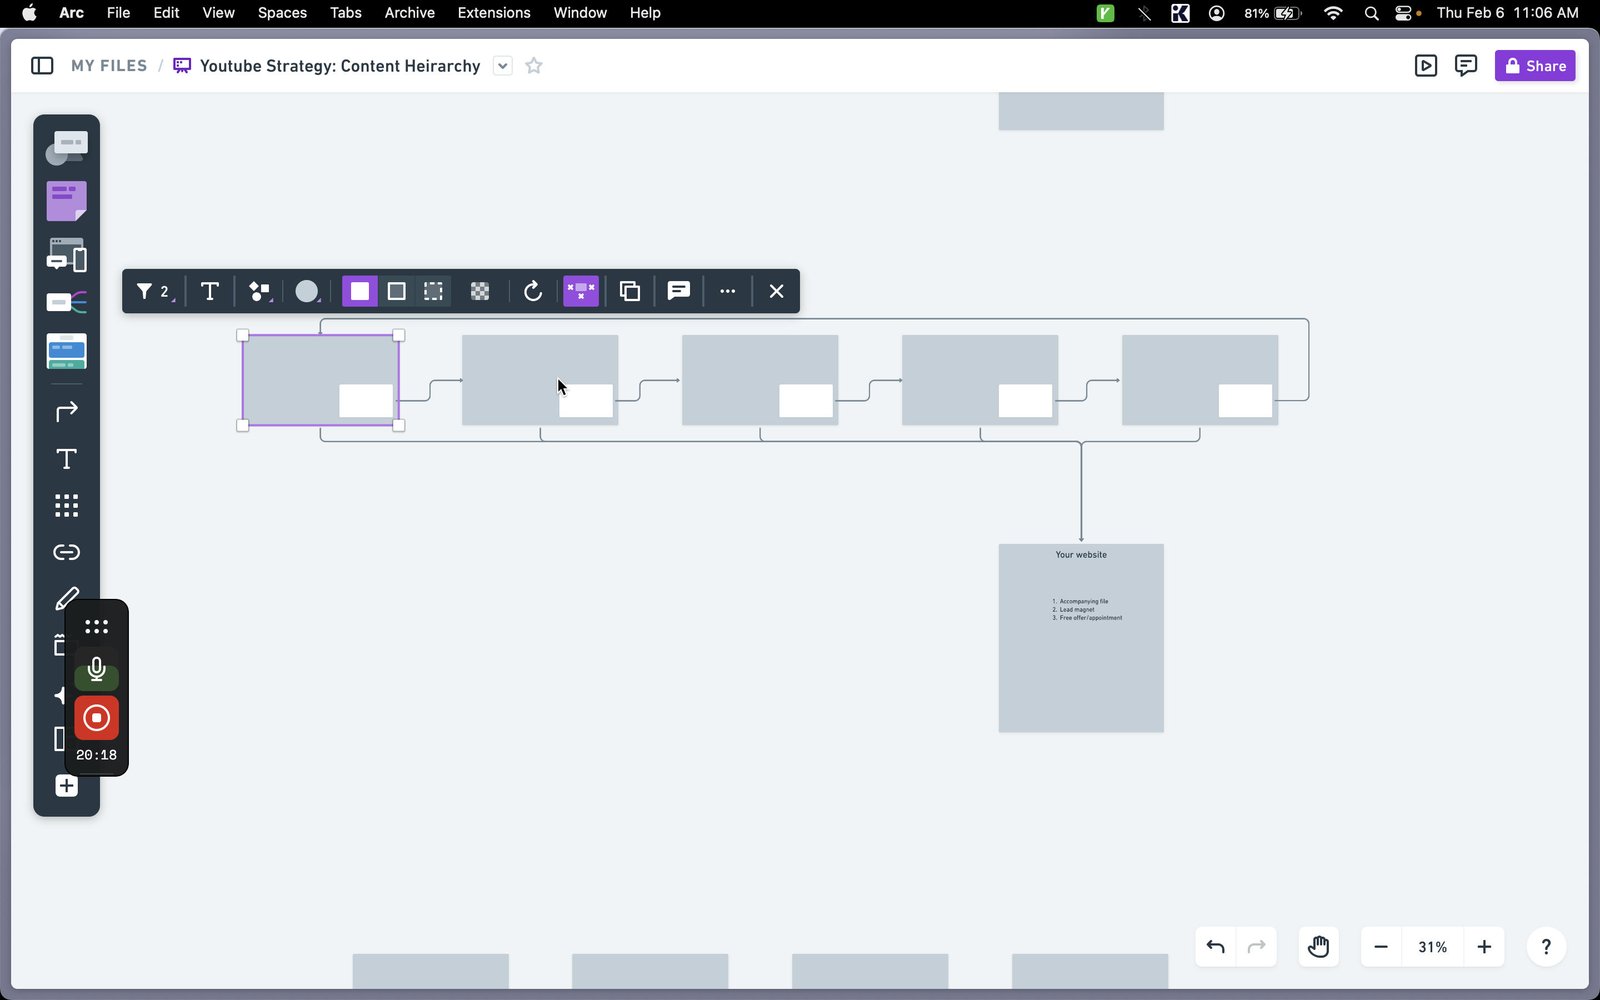Screen dimensions: 1600x1000
Task: Open the shape color picker circle
Action: coord(307,291)
